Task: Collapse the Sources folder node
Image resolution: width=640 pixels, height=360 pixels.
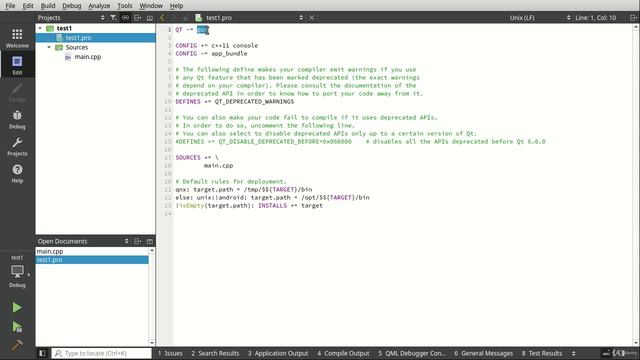Action: [x=49, y=47]
